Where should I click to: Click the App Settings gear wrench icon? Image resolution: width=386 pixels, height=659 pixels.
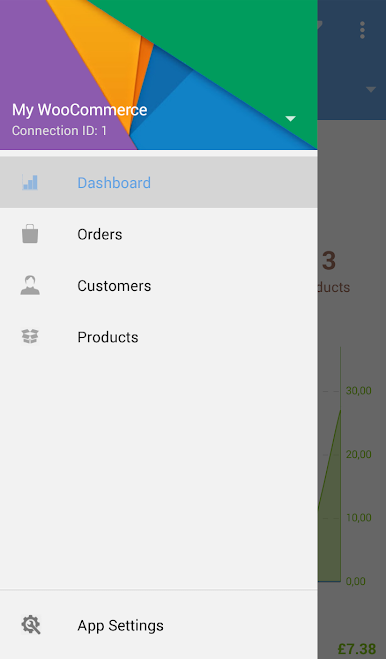pos(31,625)
